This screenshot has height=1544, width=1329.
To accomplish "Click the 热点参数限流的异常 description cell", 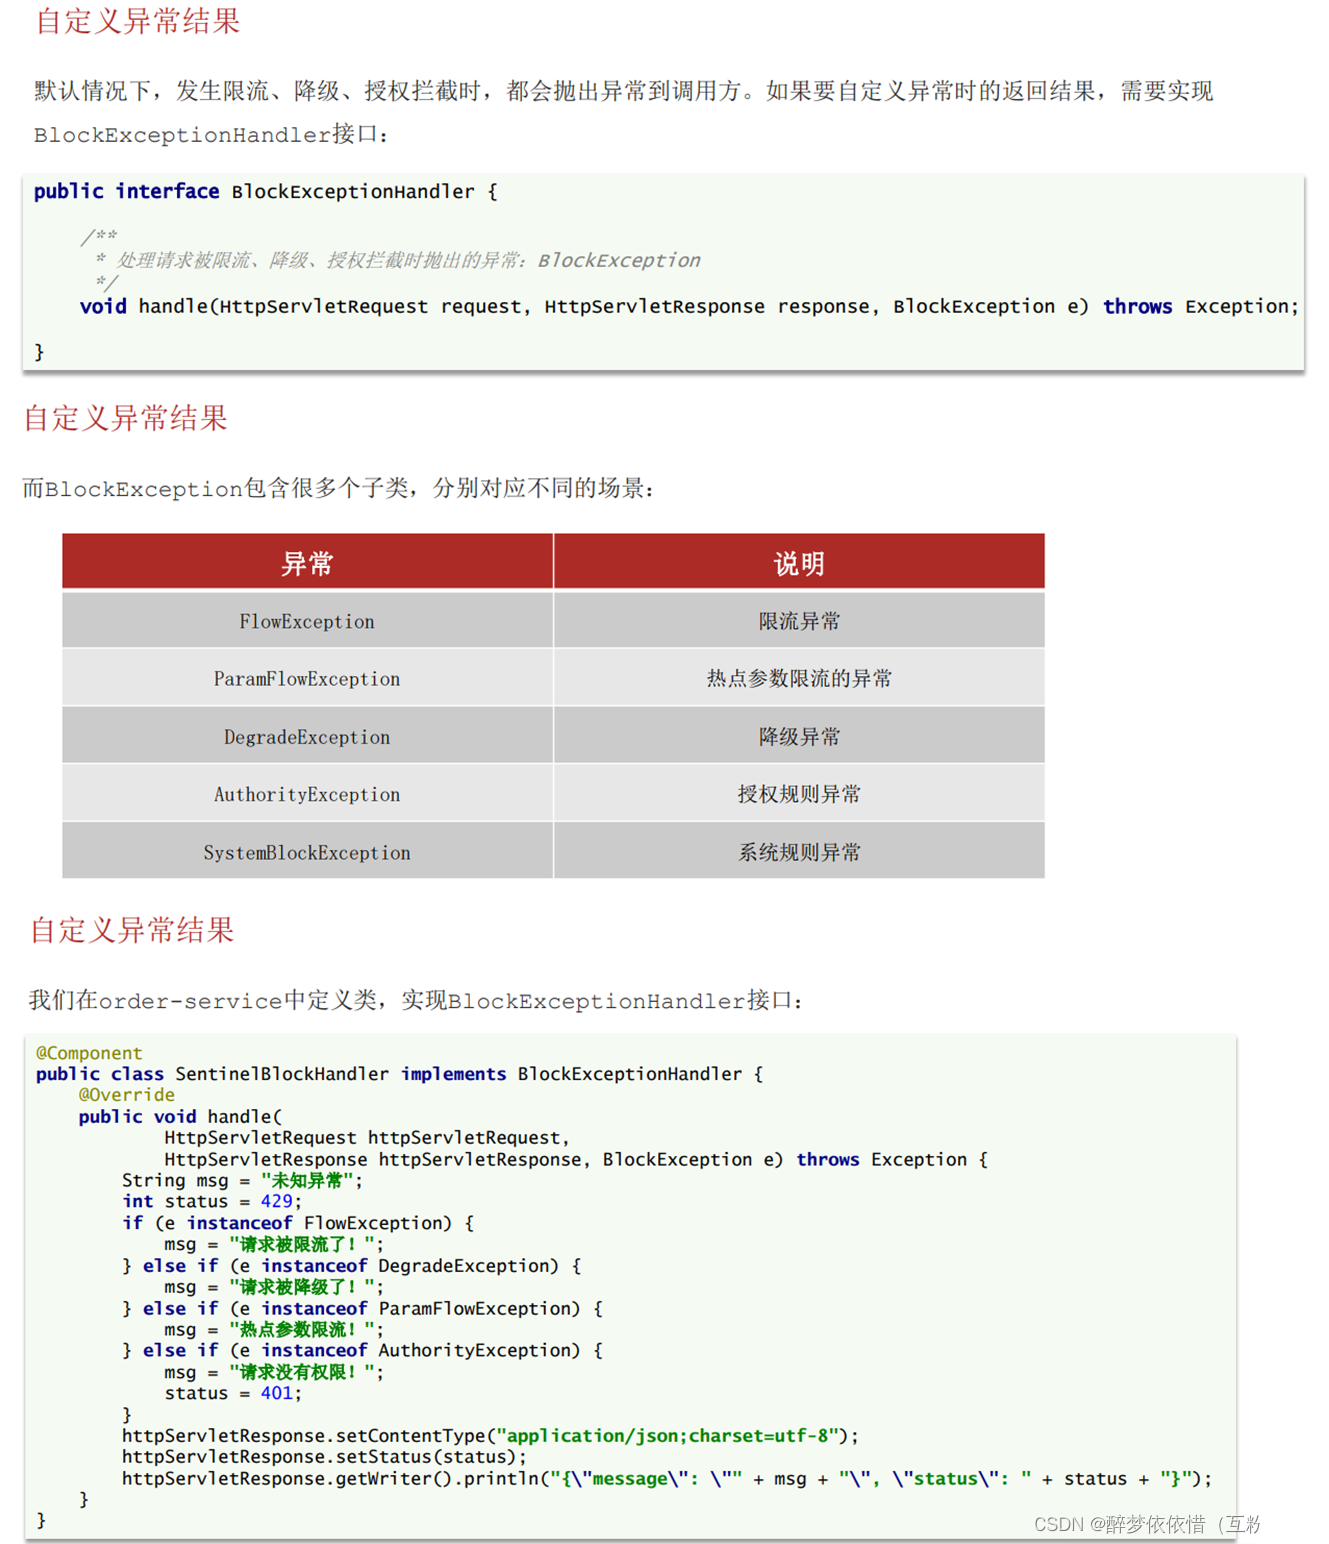I will [799, 679].
